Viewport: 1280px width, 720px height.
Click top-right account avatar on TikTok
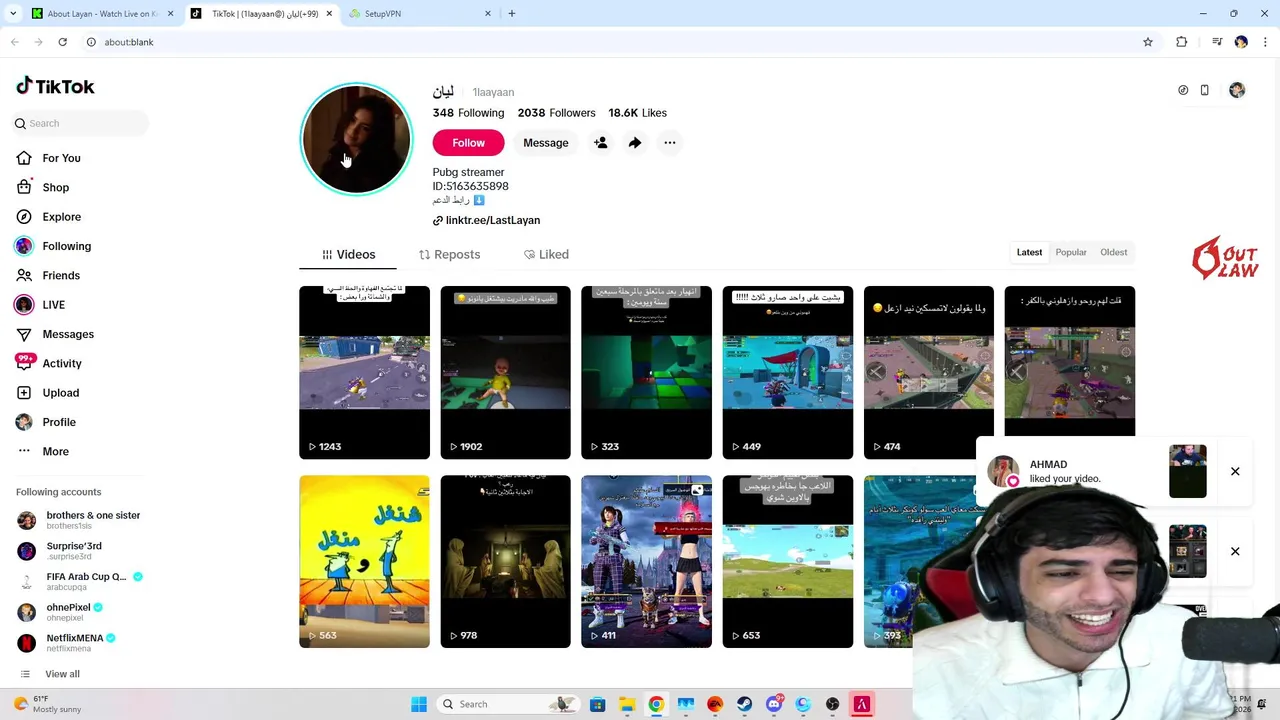[x=1237, y=90]
